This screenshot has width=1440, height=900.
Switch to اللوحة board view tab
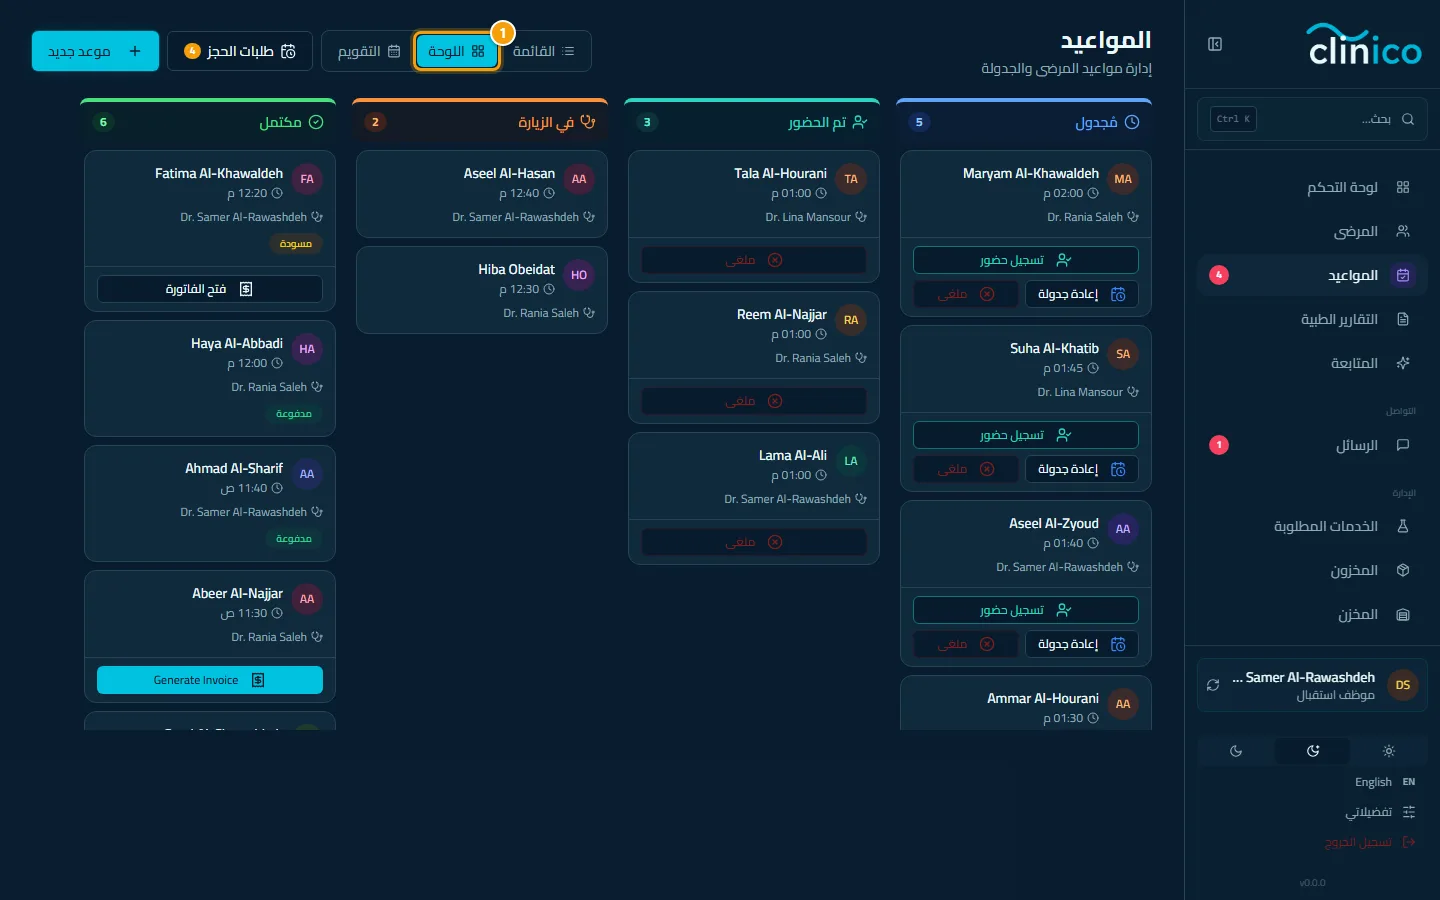tap(457, 51)
